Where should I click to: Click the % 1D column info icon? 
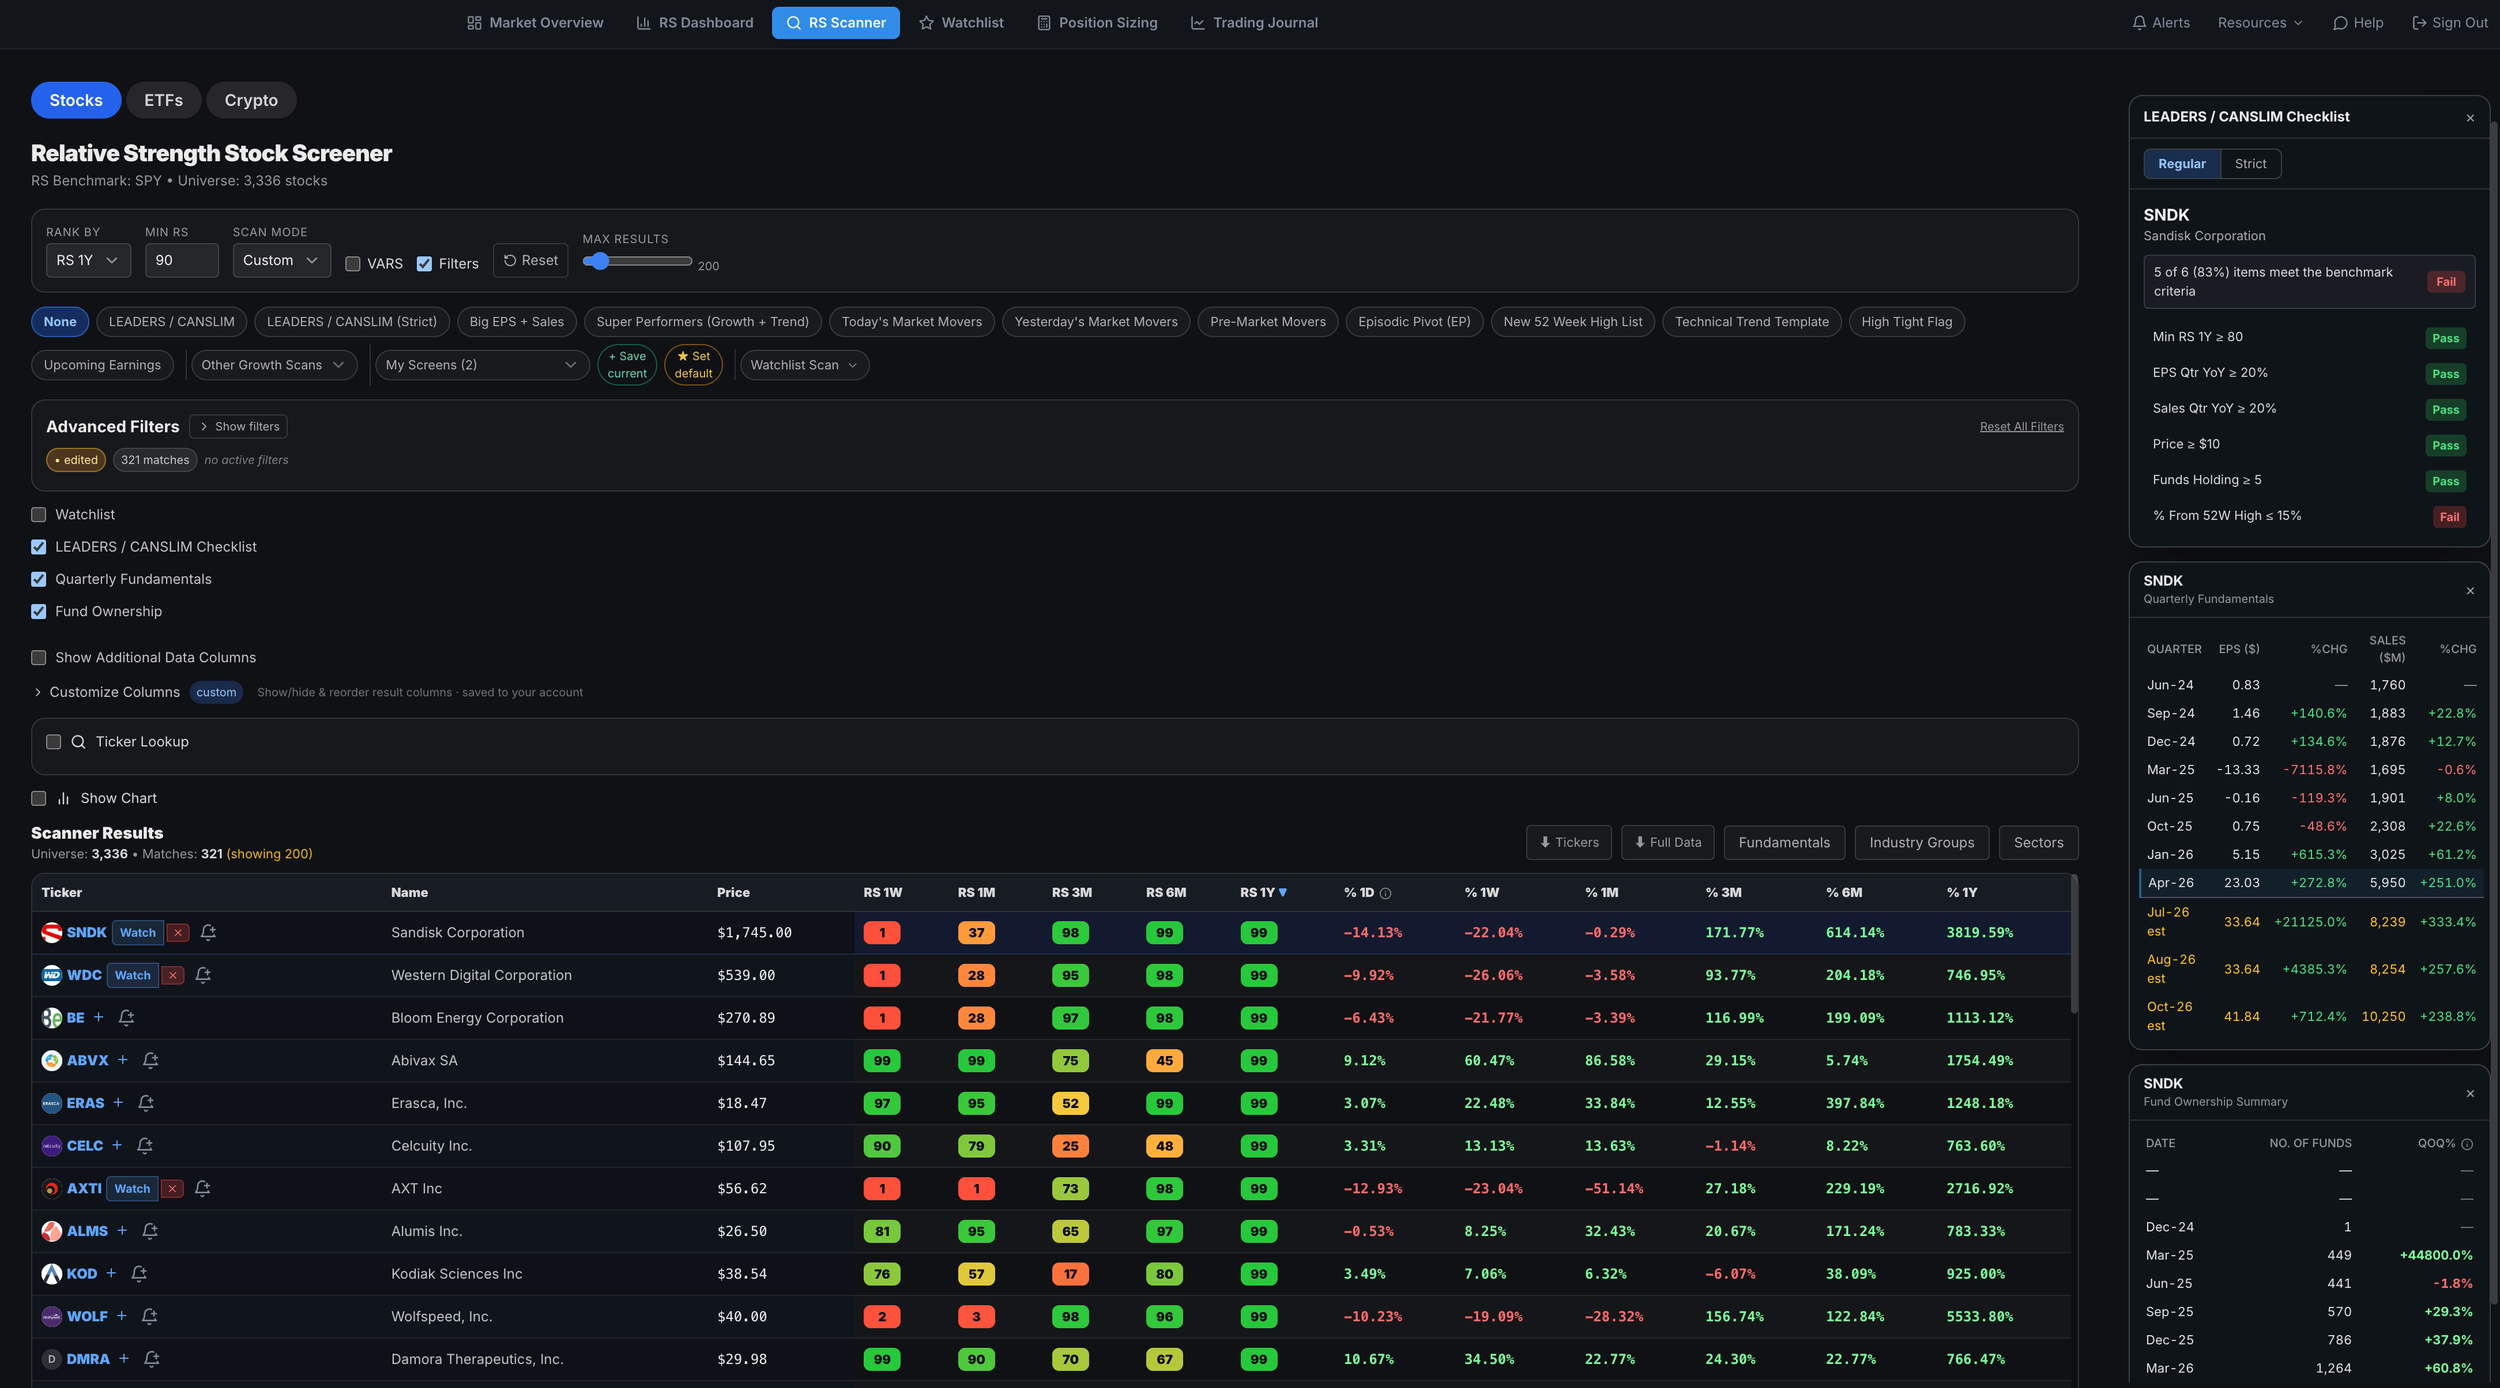pos(1385,893)
